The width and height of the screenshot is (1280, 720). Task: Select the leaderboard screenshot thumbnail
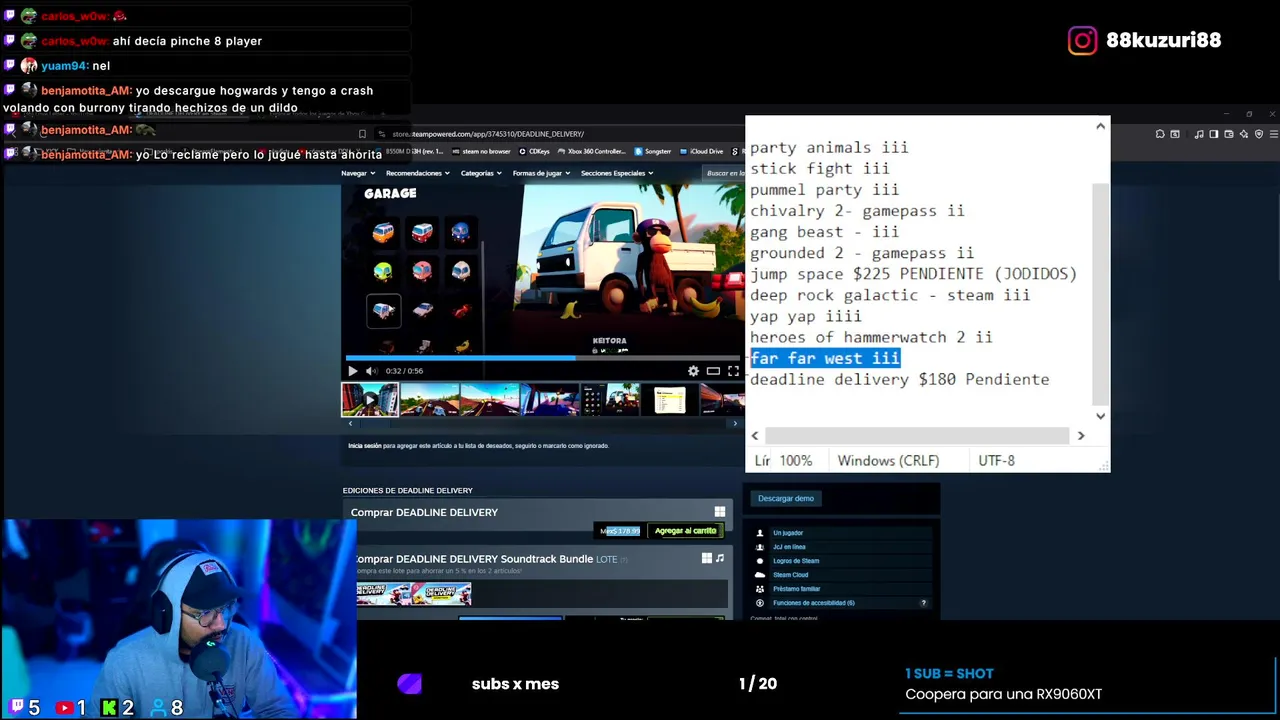click(x=670, y=400)
